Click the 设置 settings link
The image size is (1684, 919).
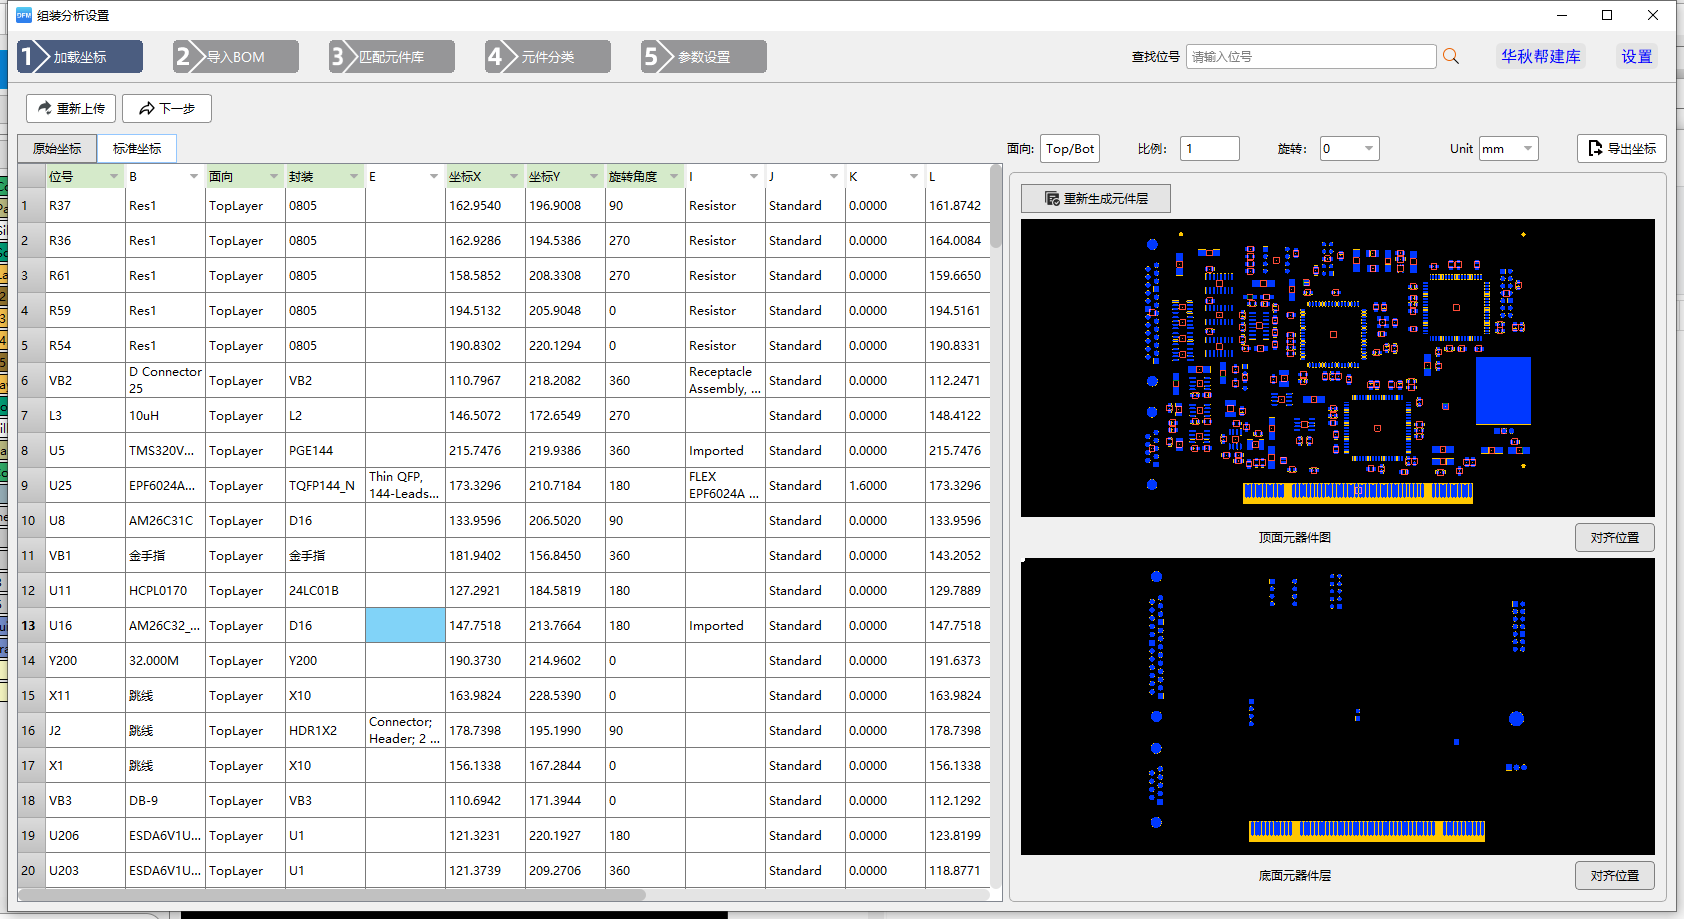pos(1636,57)
